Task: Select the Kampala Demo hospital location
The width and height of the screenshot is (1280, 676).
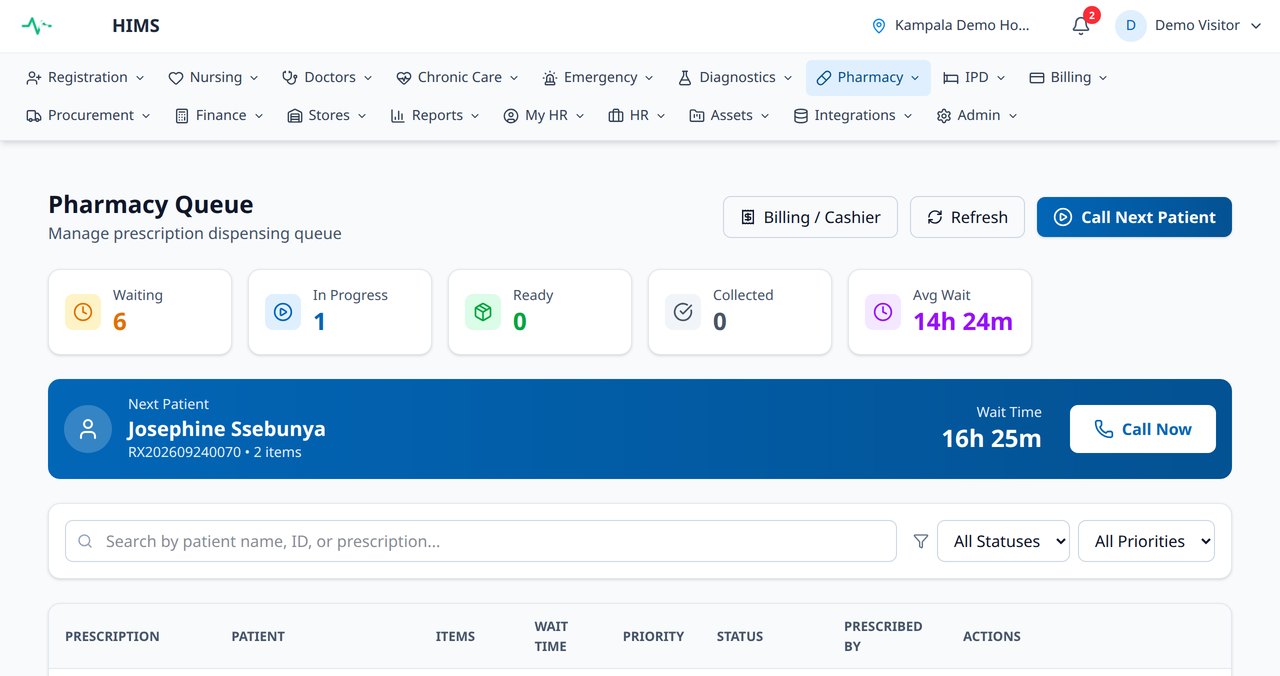Action: pos(951,26)
